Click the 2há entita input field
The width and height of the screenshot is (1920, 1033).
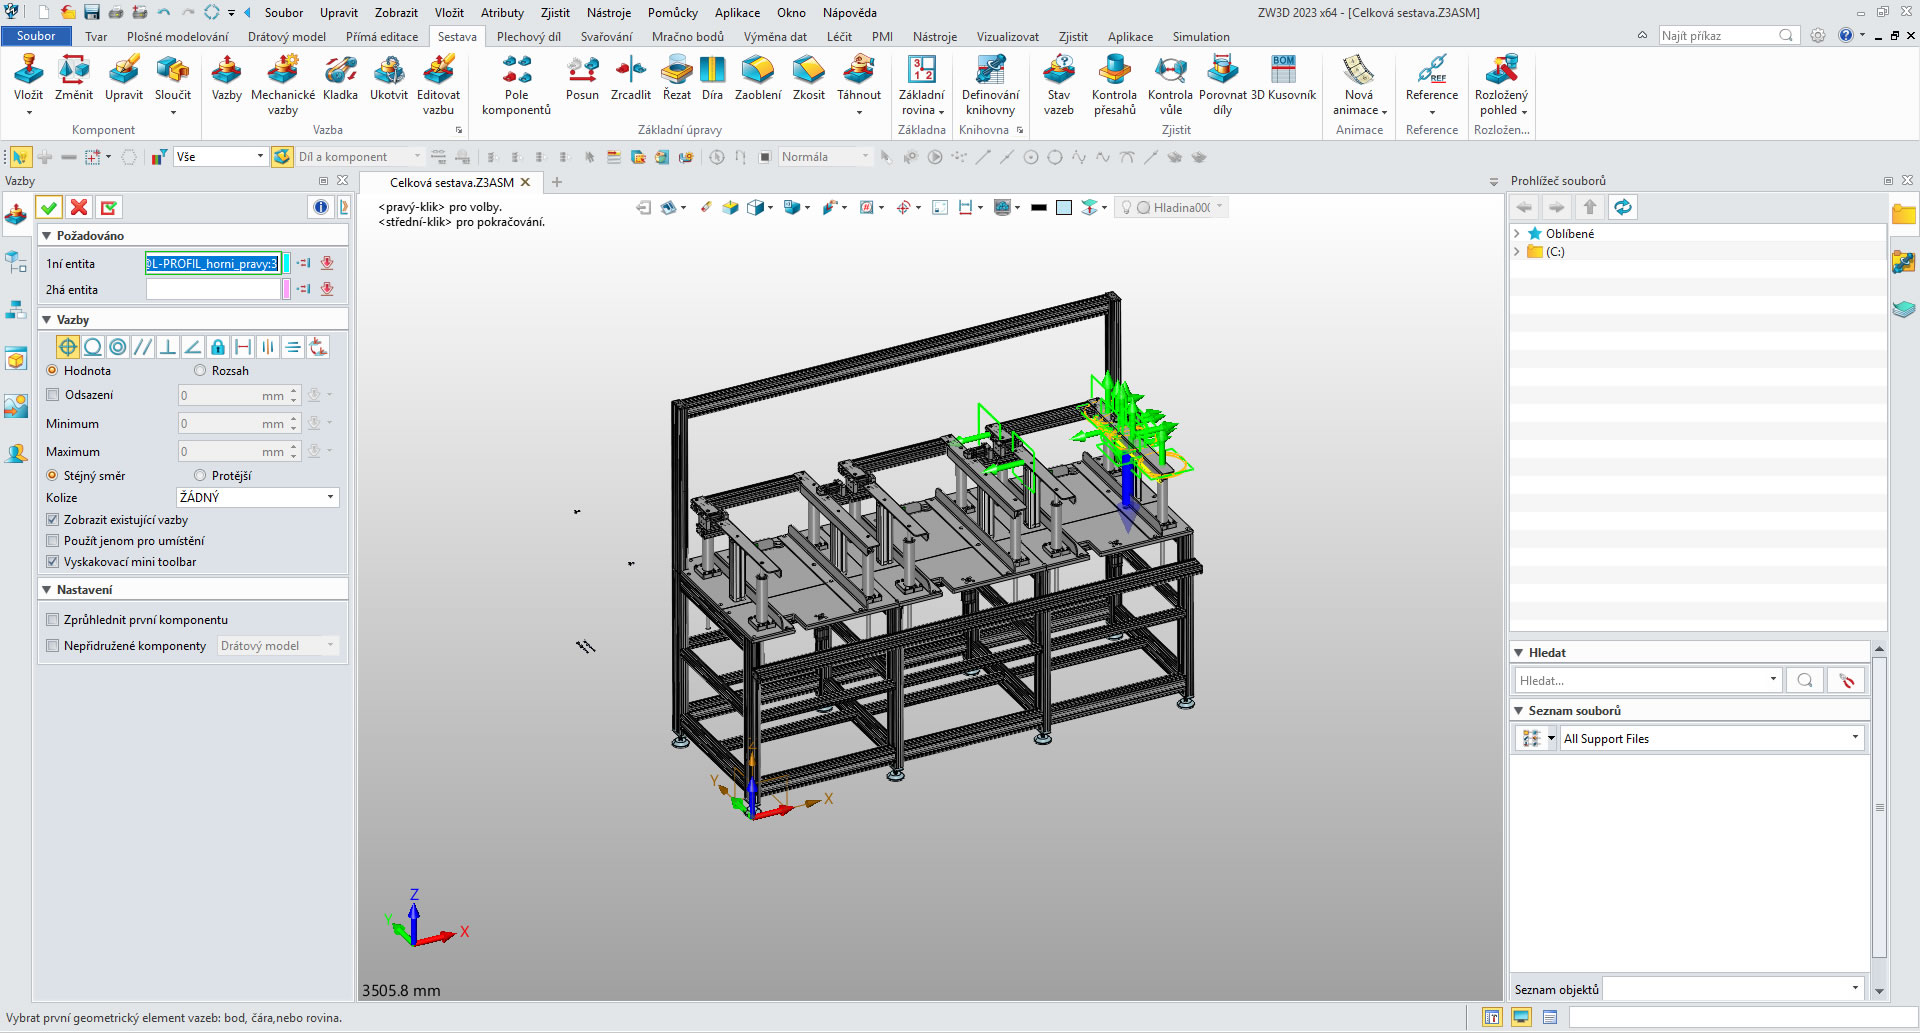pos(213,290)
